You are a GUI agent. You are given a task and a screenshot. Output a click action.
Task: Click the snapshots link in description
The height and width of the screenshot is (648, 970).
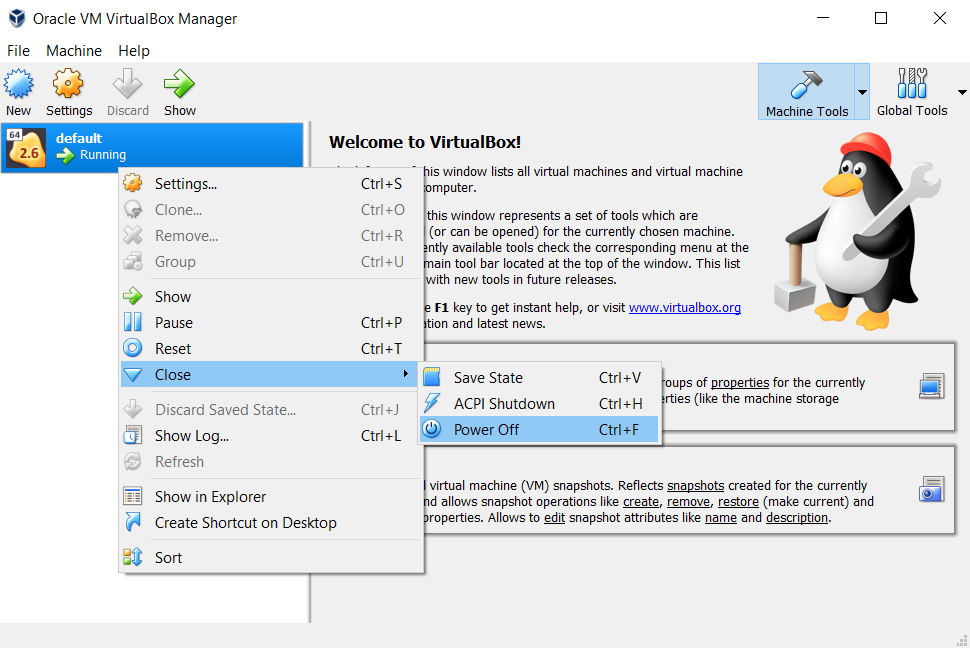click(695, 485)
